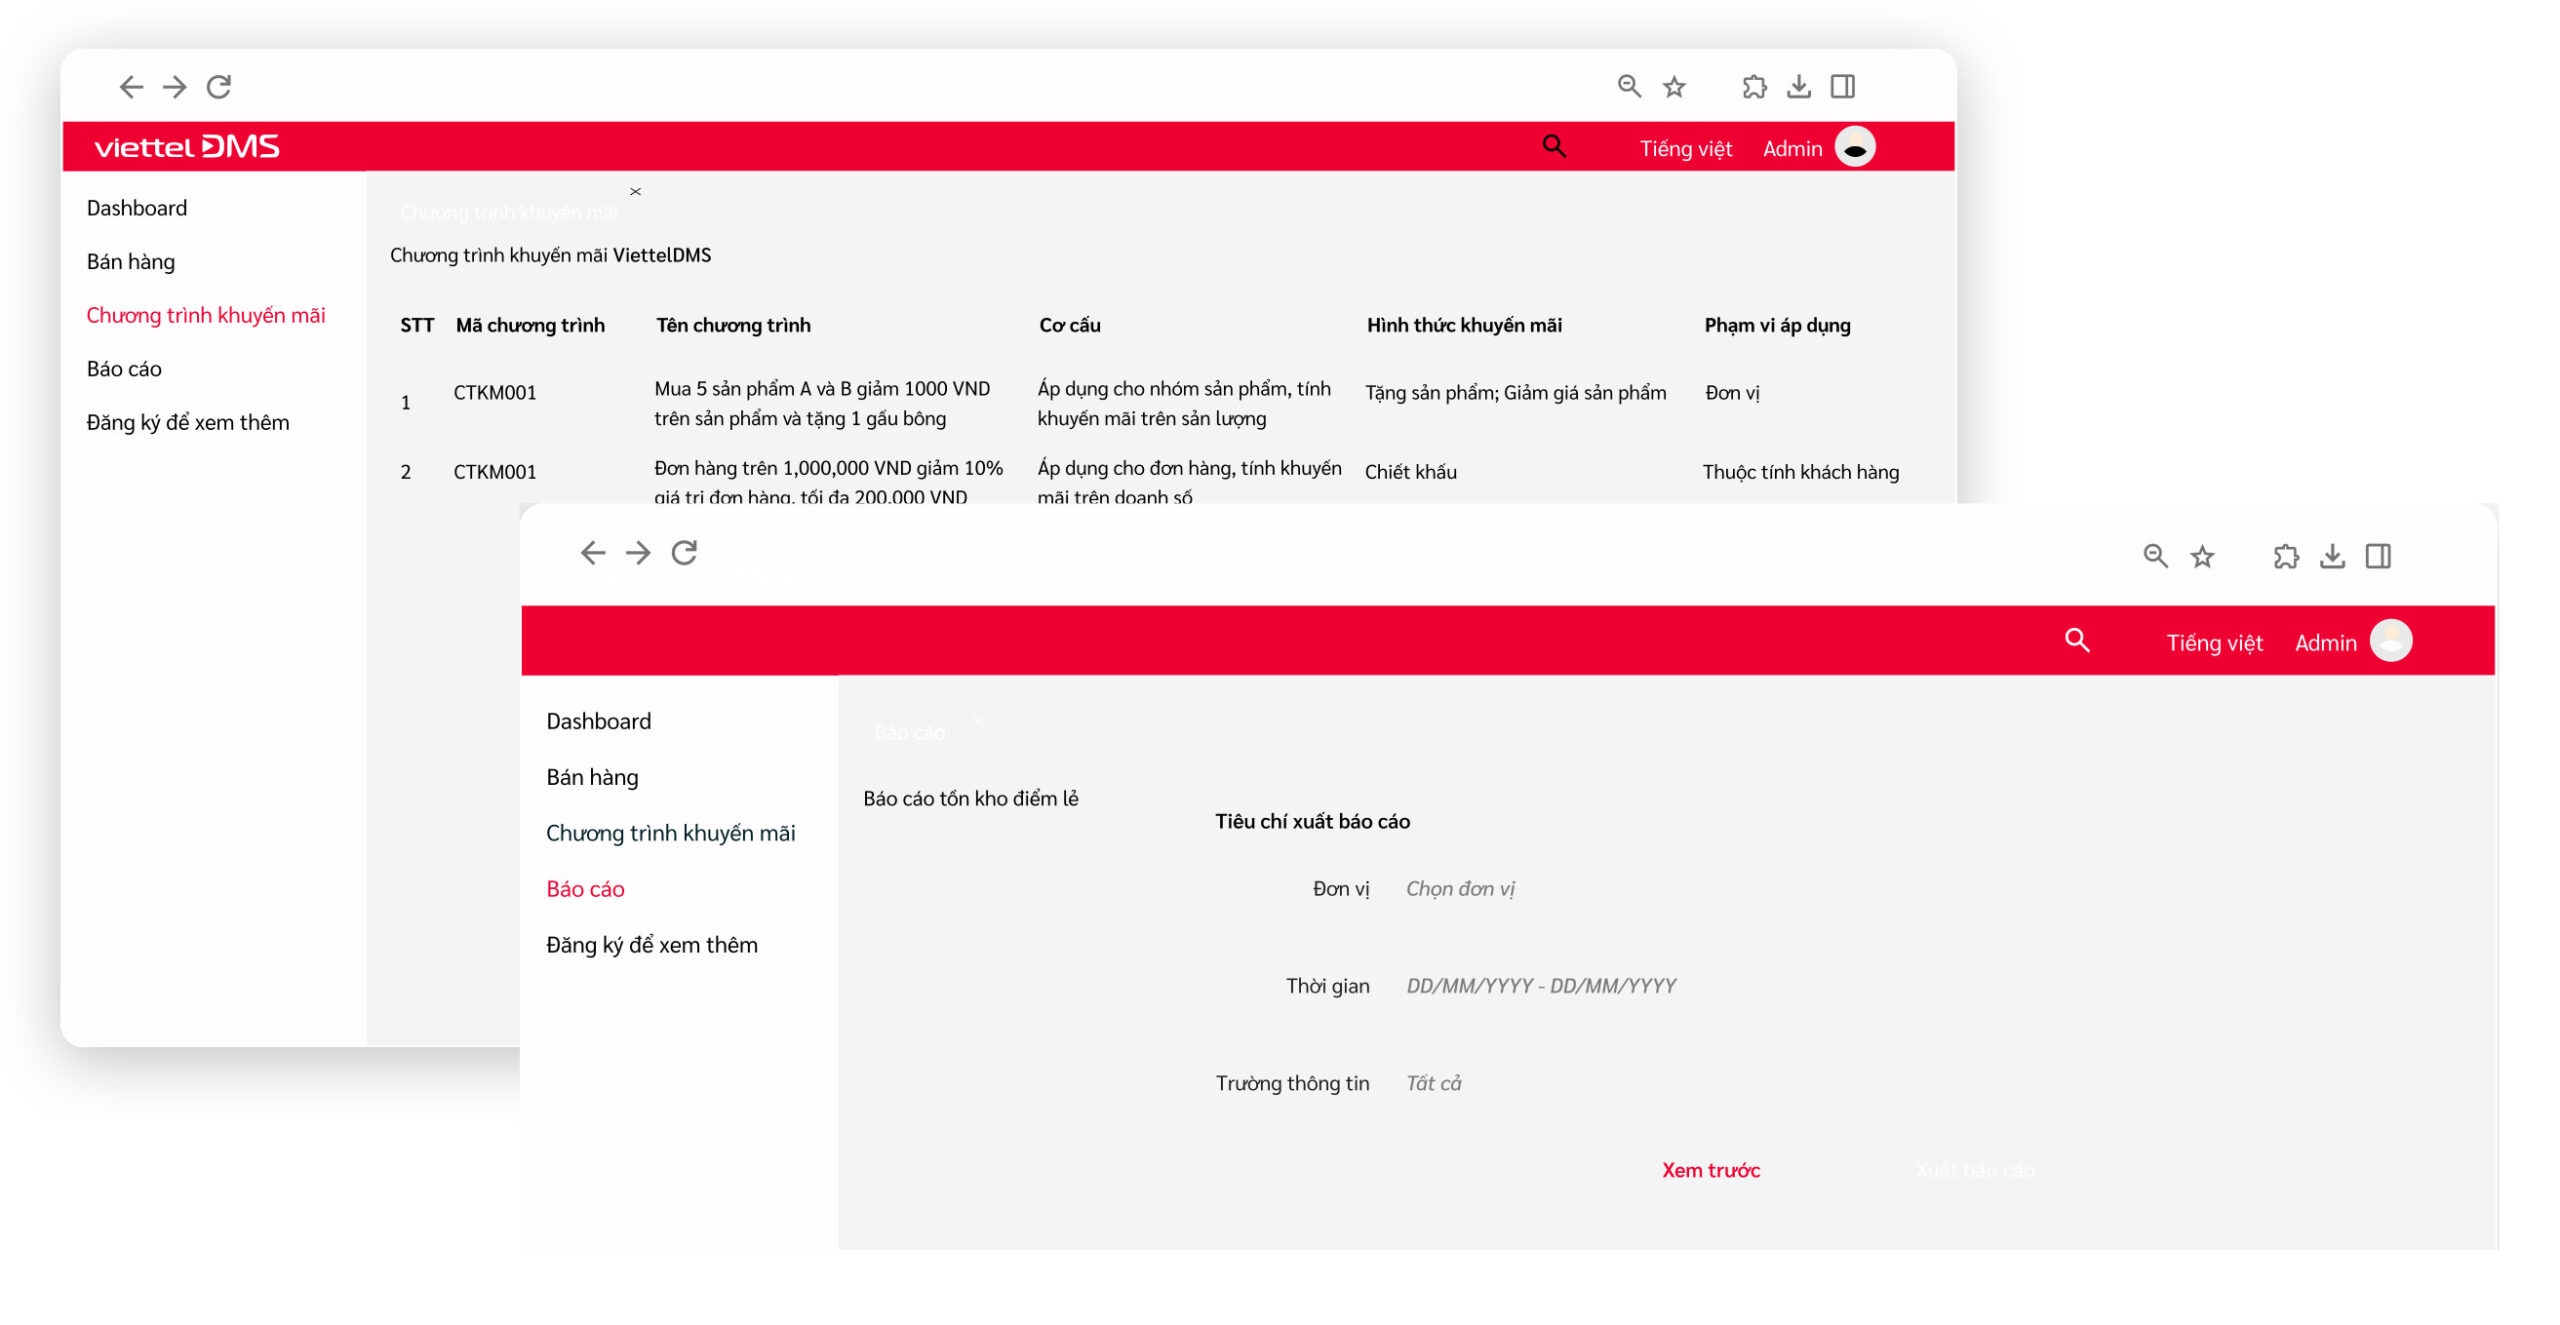The image size is (2560, 1325).
Task: Click the zoom magnifier icon in top browser
Action: point(1629,87)
